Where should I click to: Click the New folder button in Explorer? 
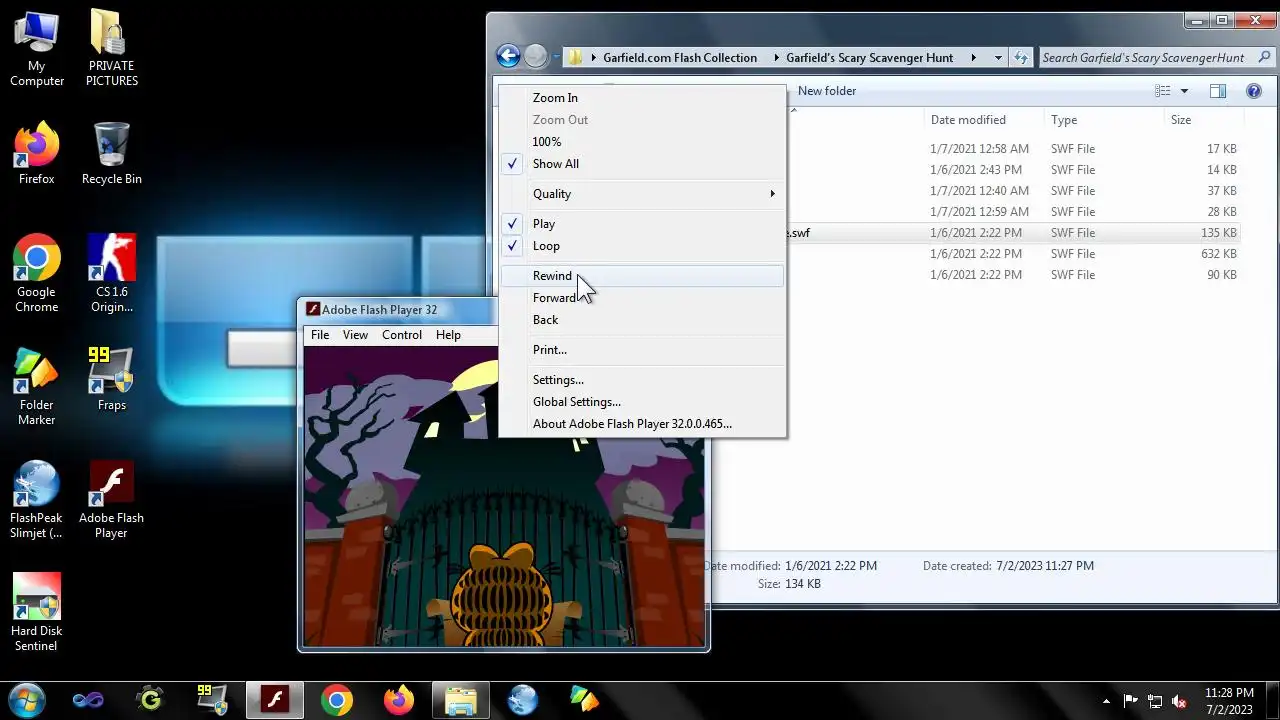(x=827, y=91)
